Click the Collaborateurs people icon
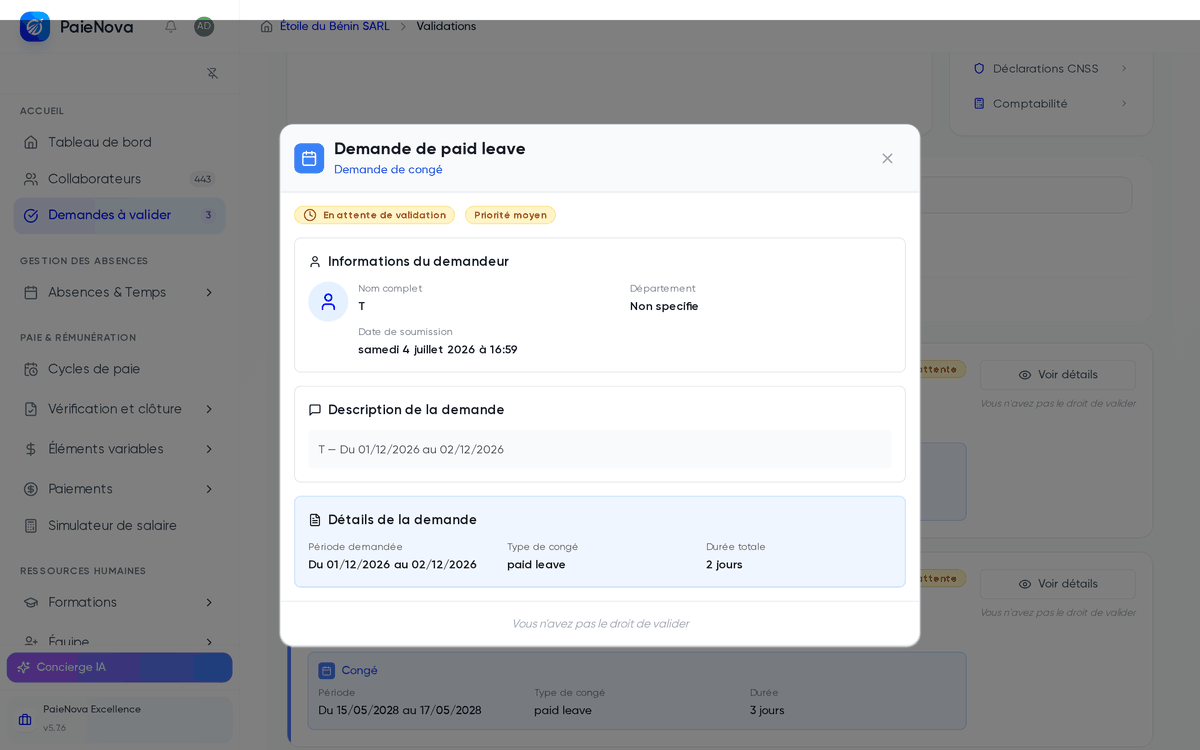The width and height of the screenshot is (1200, 750). pyautogui.click(x=31, y=179)
